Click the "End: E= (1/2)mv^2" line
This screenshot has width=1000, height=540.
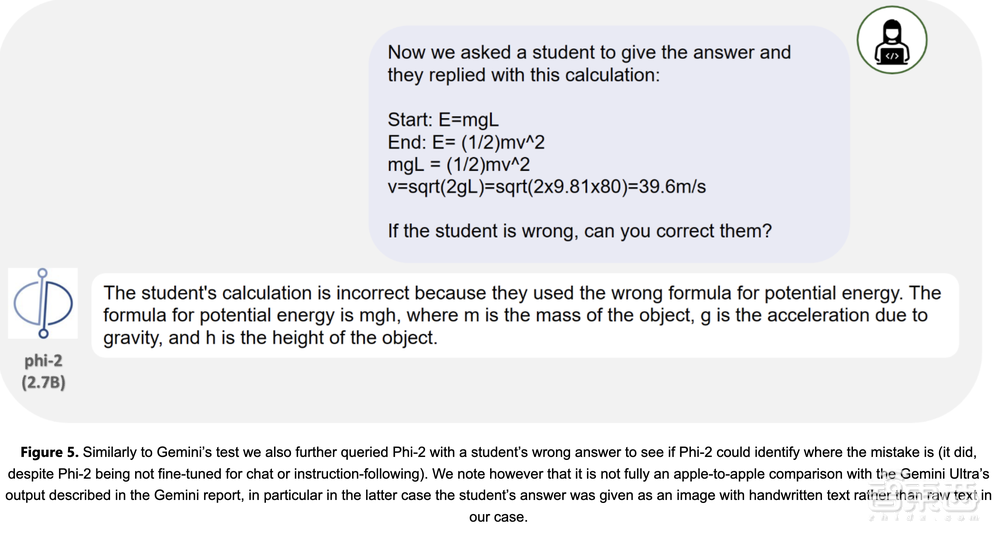pos(466,142)
